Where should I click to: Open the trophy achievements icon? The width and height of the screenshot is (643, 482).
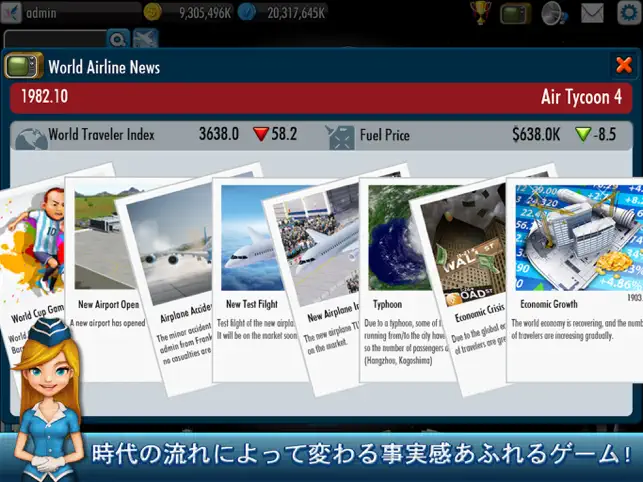tap(480, 13)
